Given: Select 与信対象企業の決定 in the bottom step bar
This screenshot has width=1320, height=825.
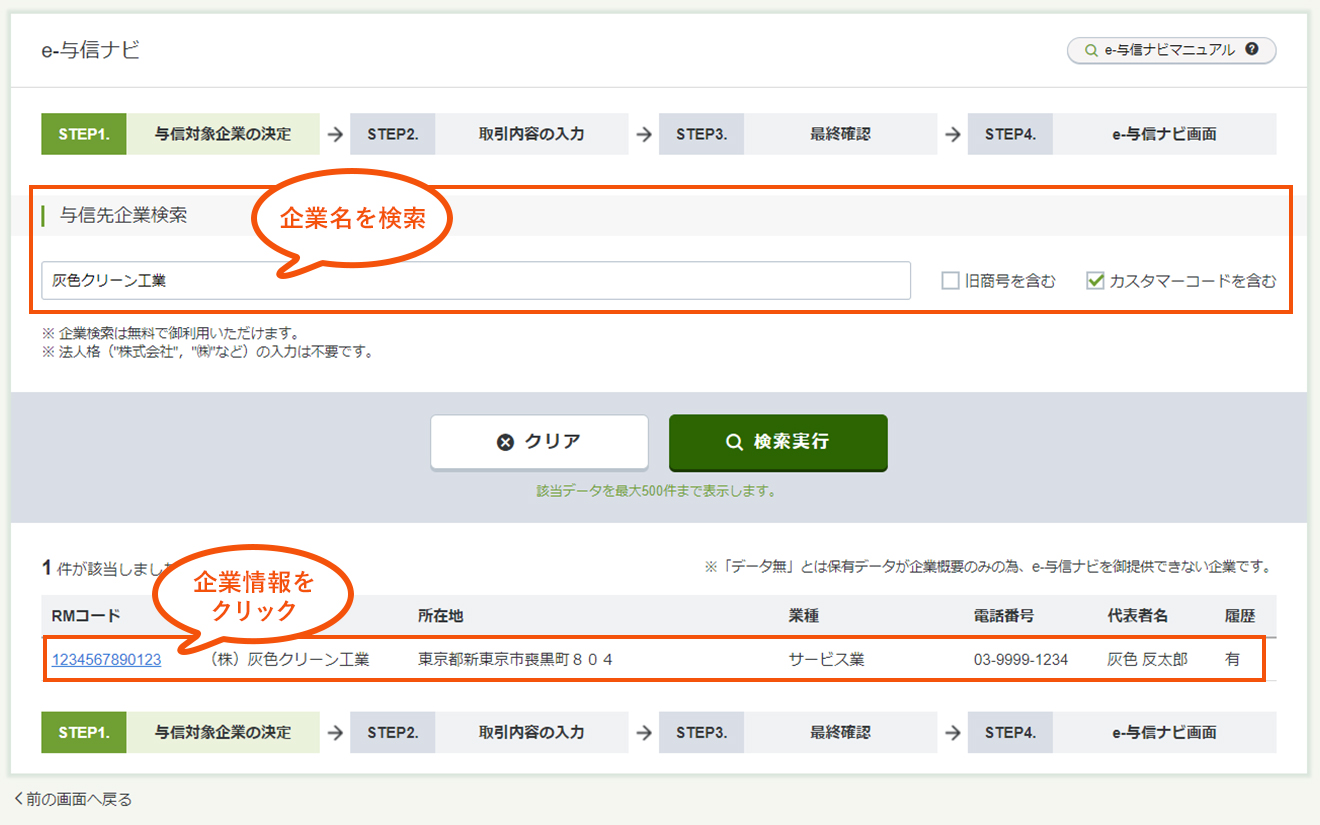Looking at the screenshot, I should pyautogui.click(x=224, y=732).
